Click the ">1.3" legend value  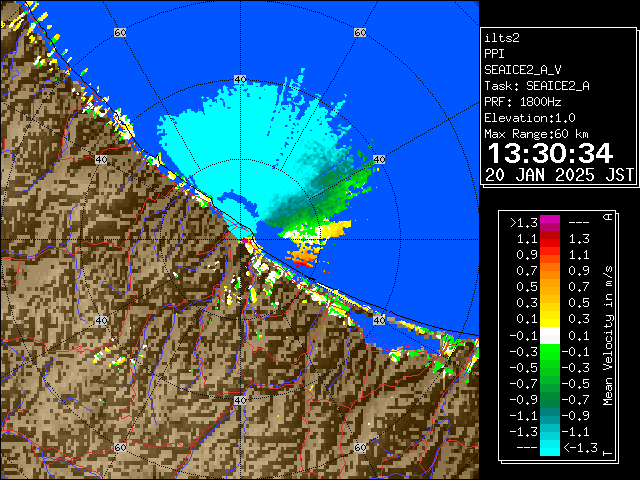(524, 223)
